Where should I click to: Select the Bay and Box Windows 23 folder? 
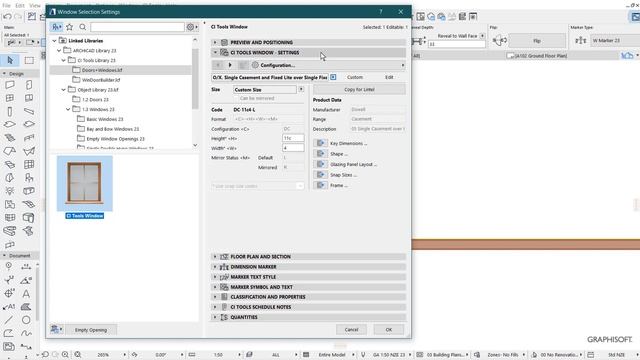(x=113, y=129)
